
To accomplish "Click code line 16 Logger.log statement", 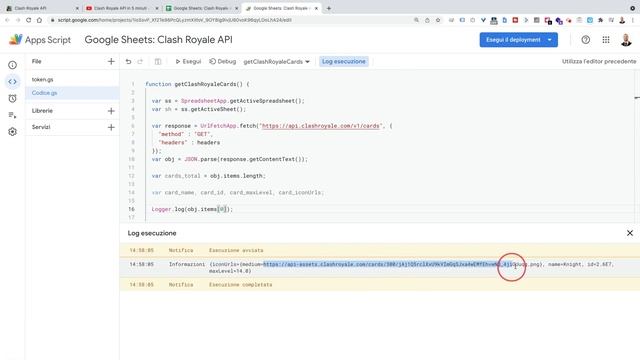I will click(192, 209).
